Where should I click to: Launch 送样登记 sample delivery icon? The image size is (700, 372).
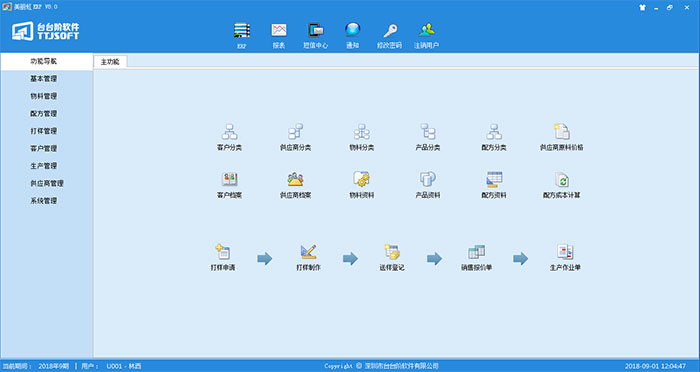coord(392,252)
